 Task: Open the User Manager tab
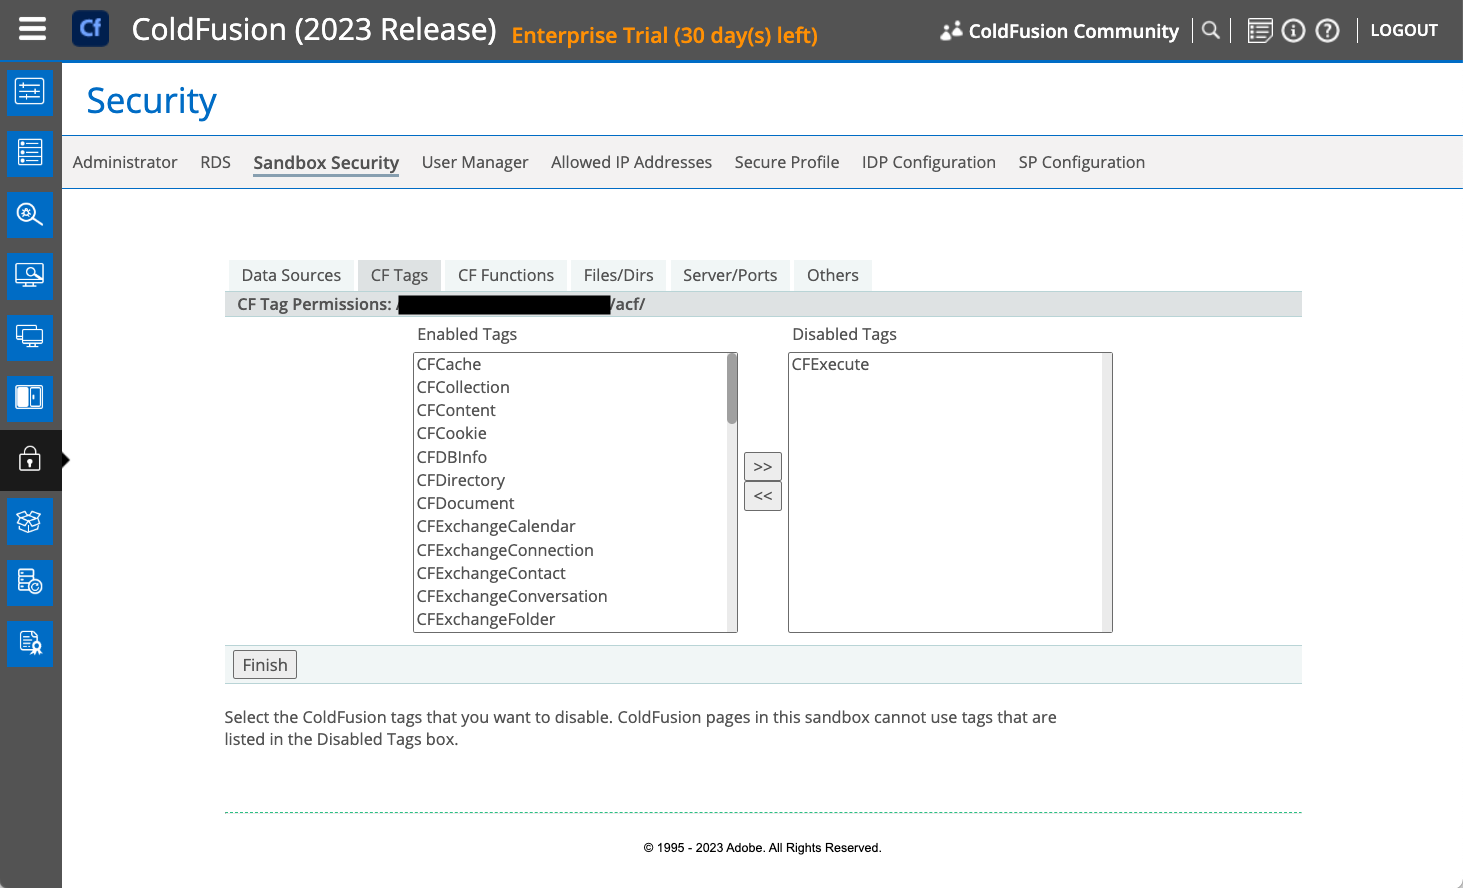pos(475,162)
